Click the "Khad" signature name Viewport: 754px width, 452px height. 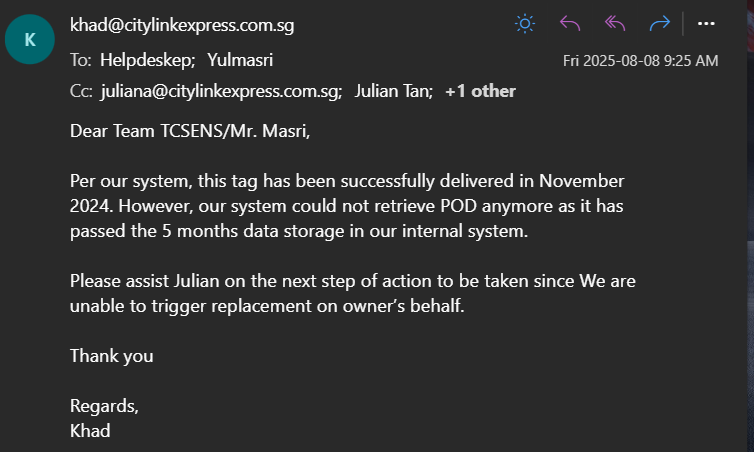90,431
